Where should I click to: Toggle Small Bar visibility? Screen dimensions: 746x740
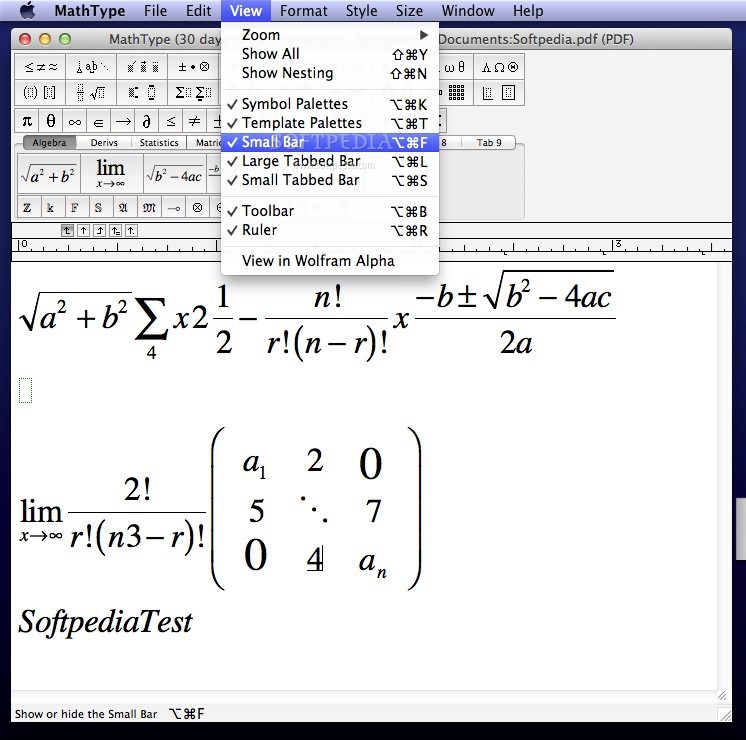[x=330, y=142]
